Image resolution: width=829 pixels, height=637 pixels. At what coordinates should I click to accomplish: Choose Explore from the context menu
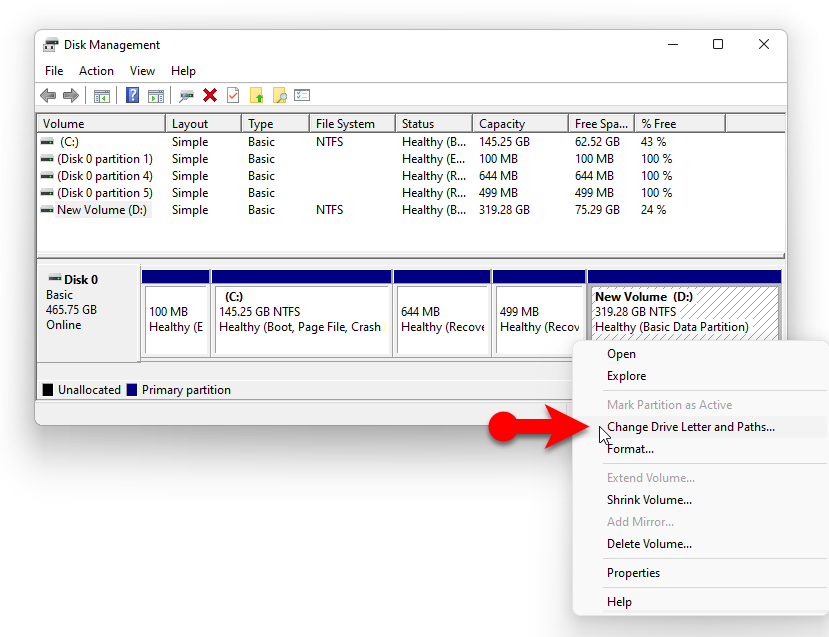(x=700, y=376)
